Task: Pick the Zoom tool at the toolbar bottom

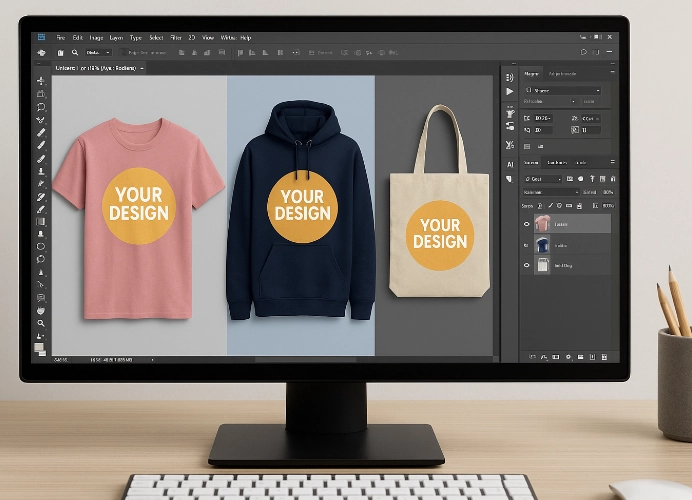Action: (x=41, y=323)
